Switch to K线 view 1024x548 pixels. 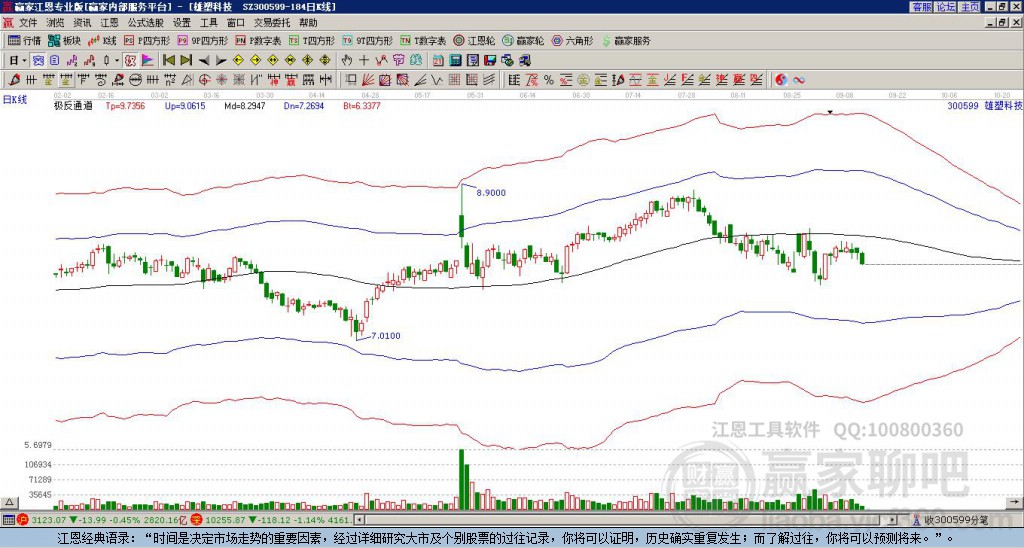(103, 40)
